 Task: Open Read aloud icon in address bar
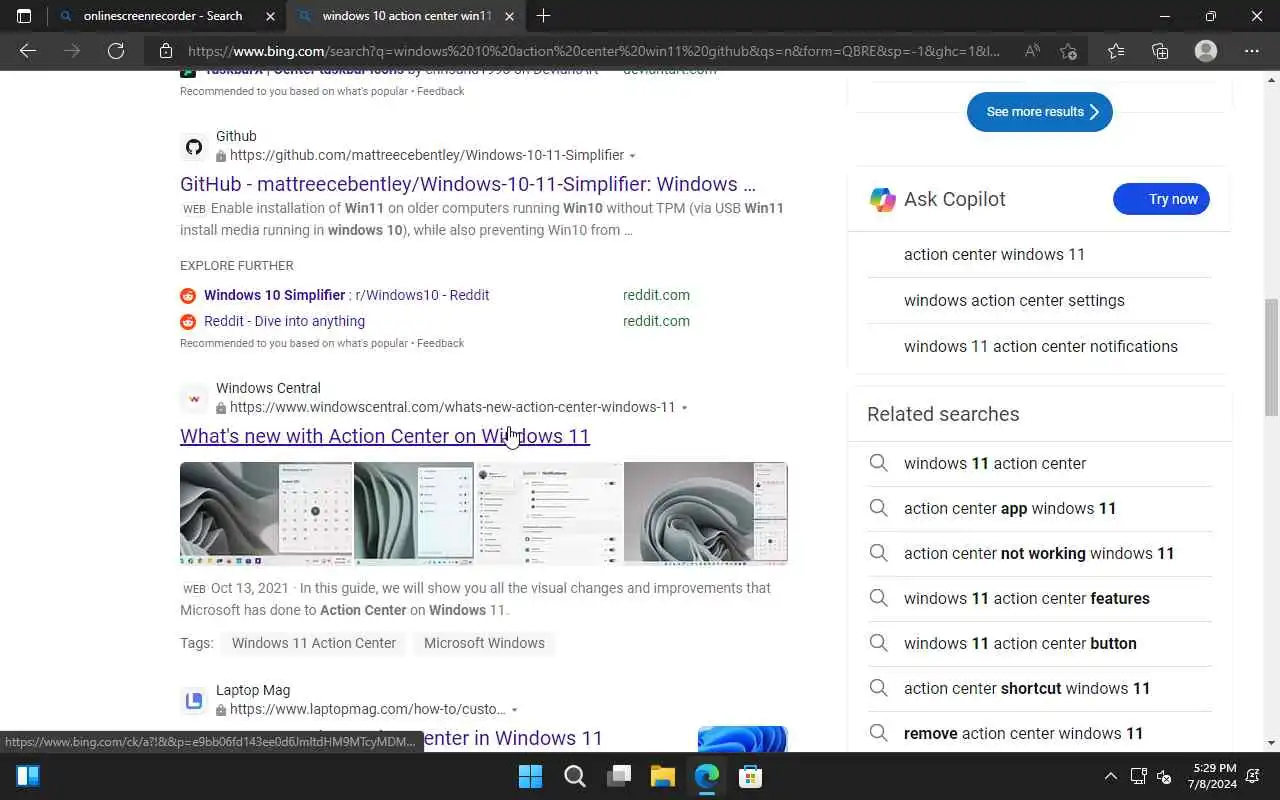(1032, 51)
